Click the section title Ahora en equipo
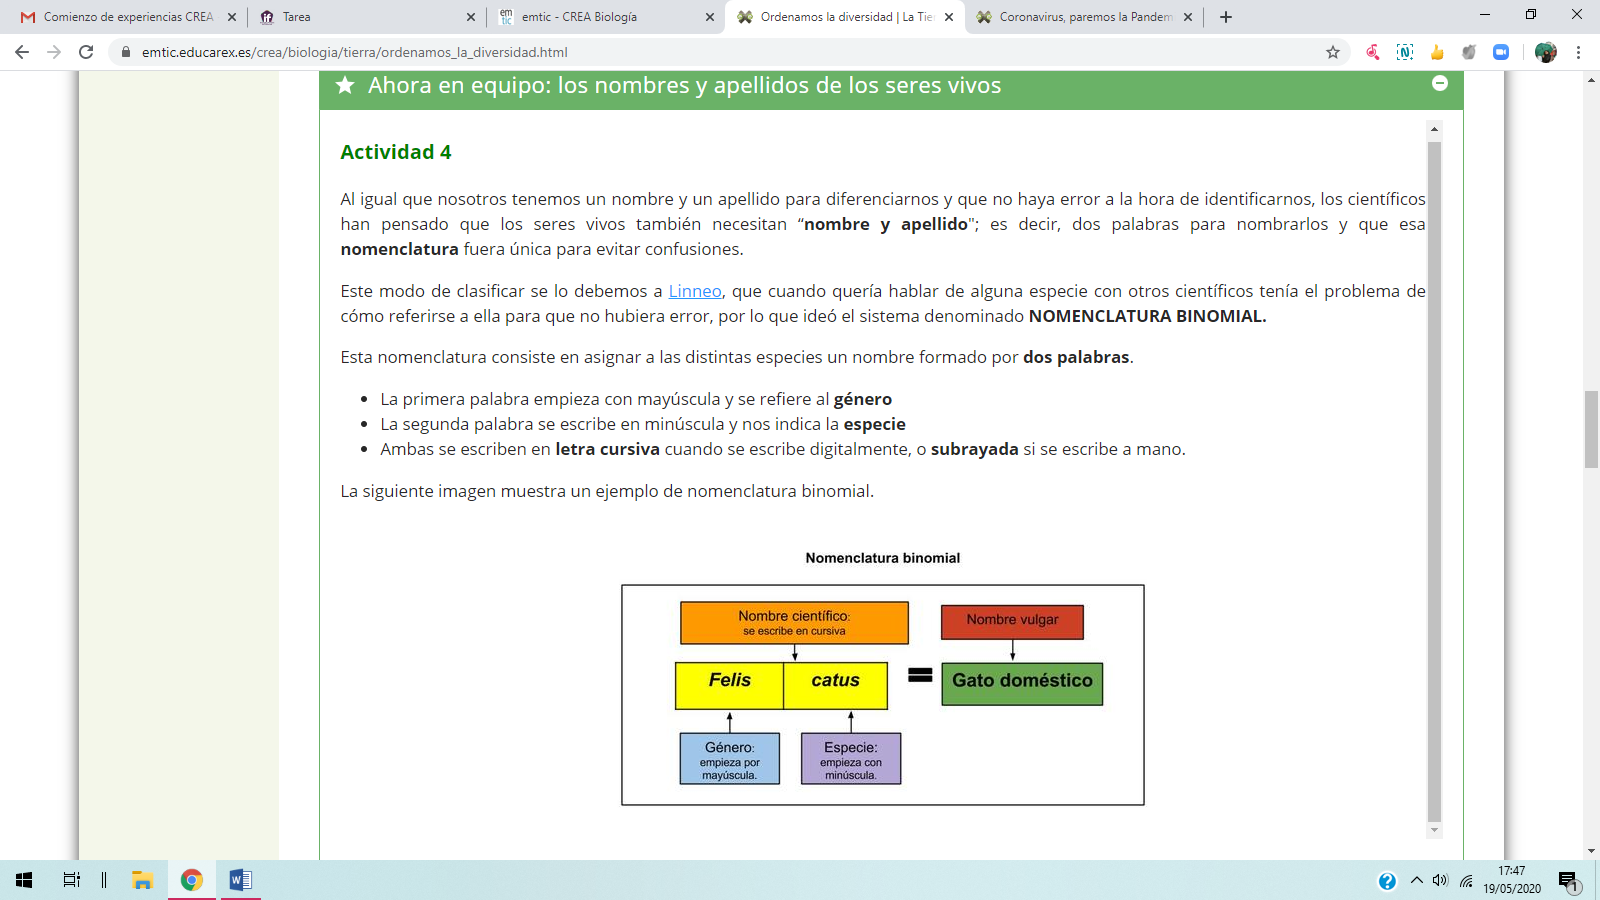This screenshot has height=900, width=1600. click(684, 86)
